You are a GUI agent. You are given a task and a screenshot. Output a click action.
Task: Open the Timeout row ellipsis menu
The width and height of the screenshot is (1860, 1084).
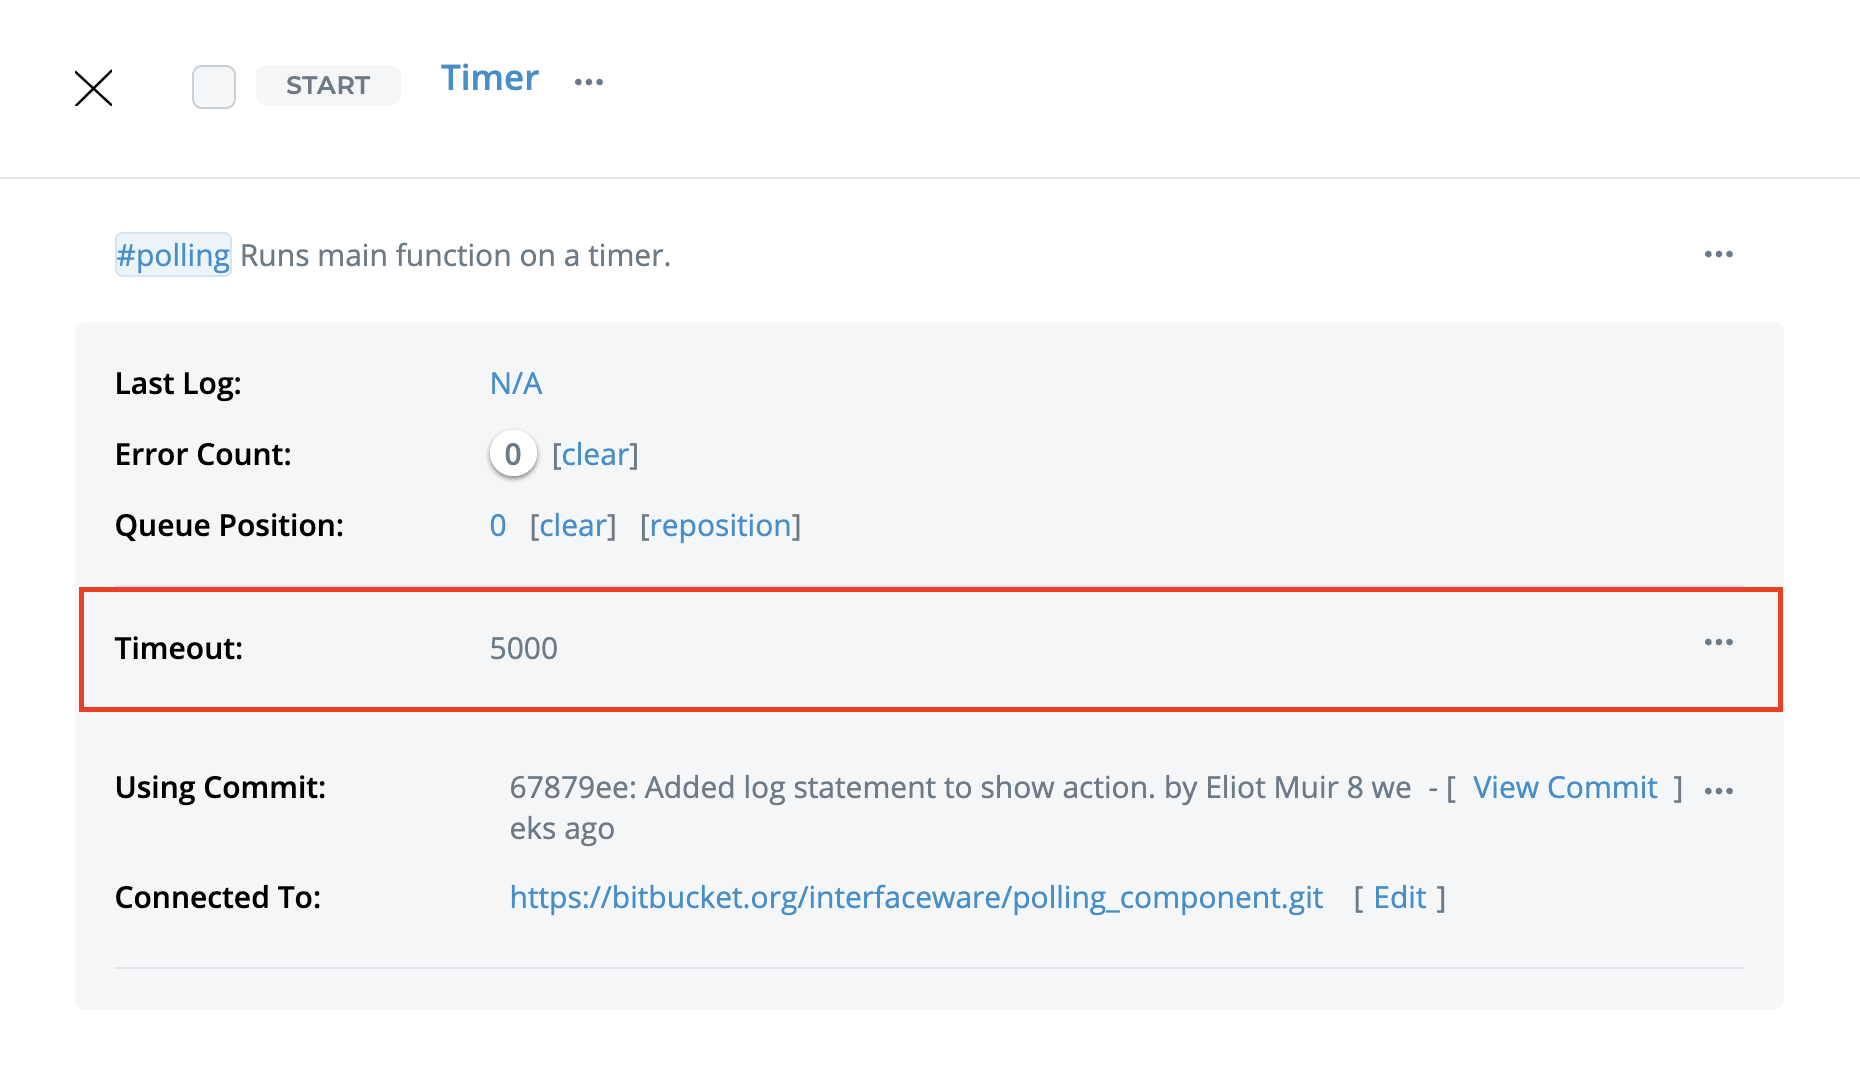click(x=1718, y=642)
